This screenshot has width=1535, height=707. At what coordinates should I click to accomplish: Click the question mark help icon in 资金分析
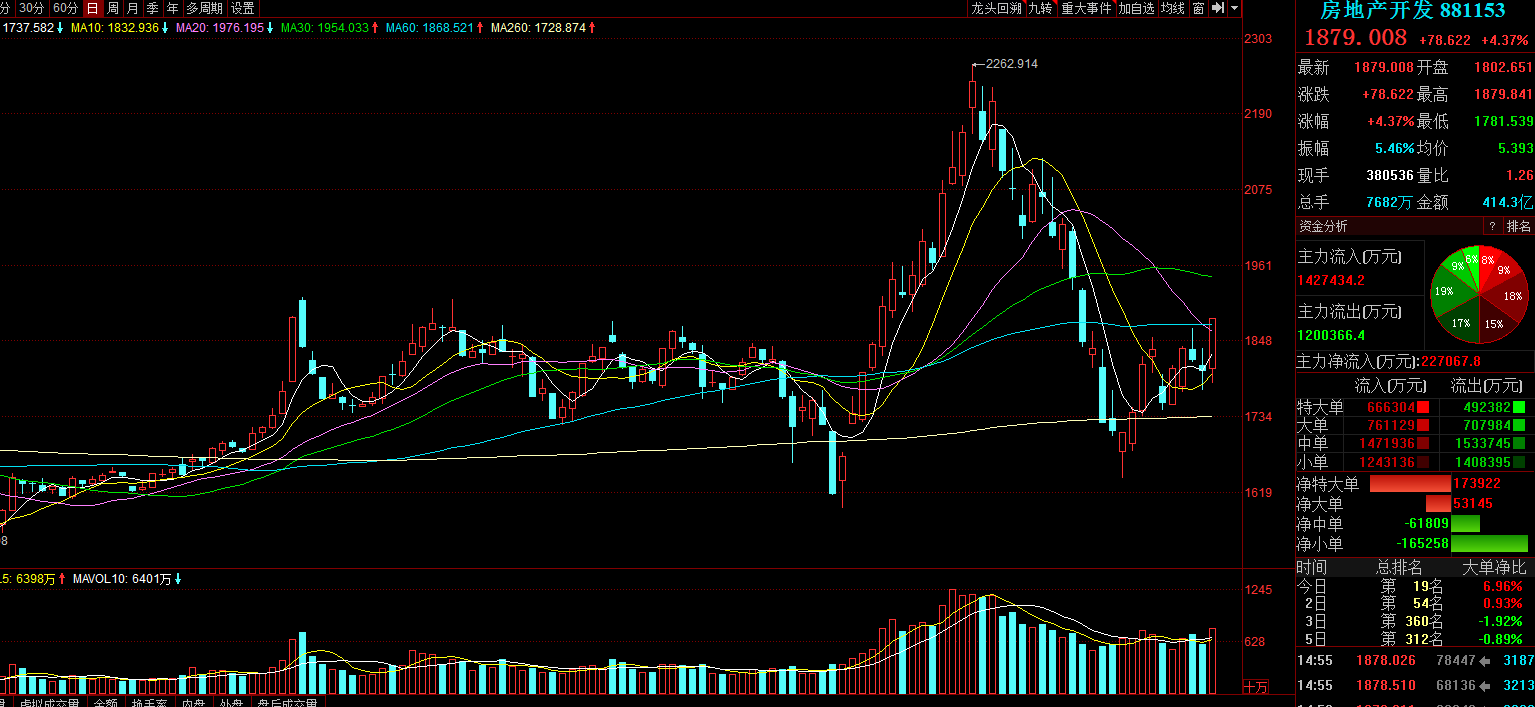click(1491, 226)
